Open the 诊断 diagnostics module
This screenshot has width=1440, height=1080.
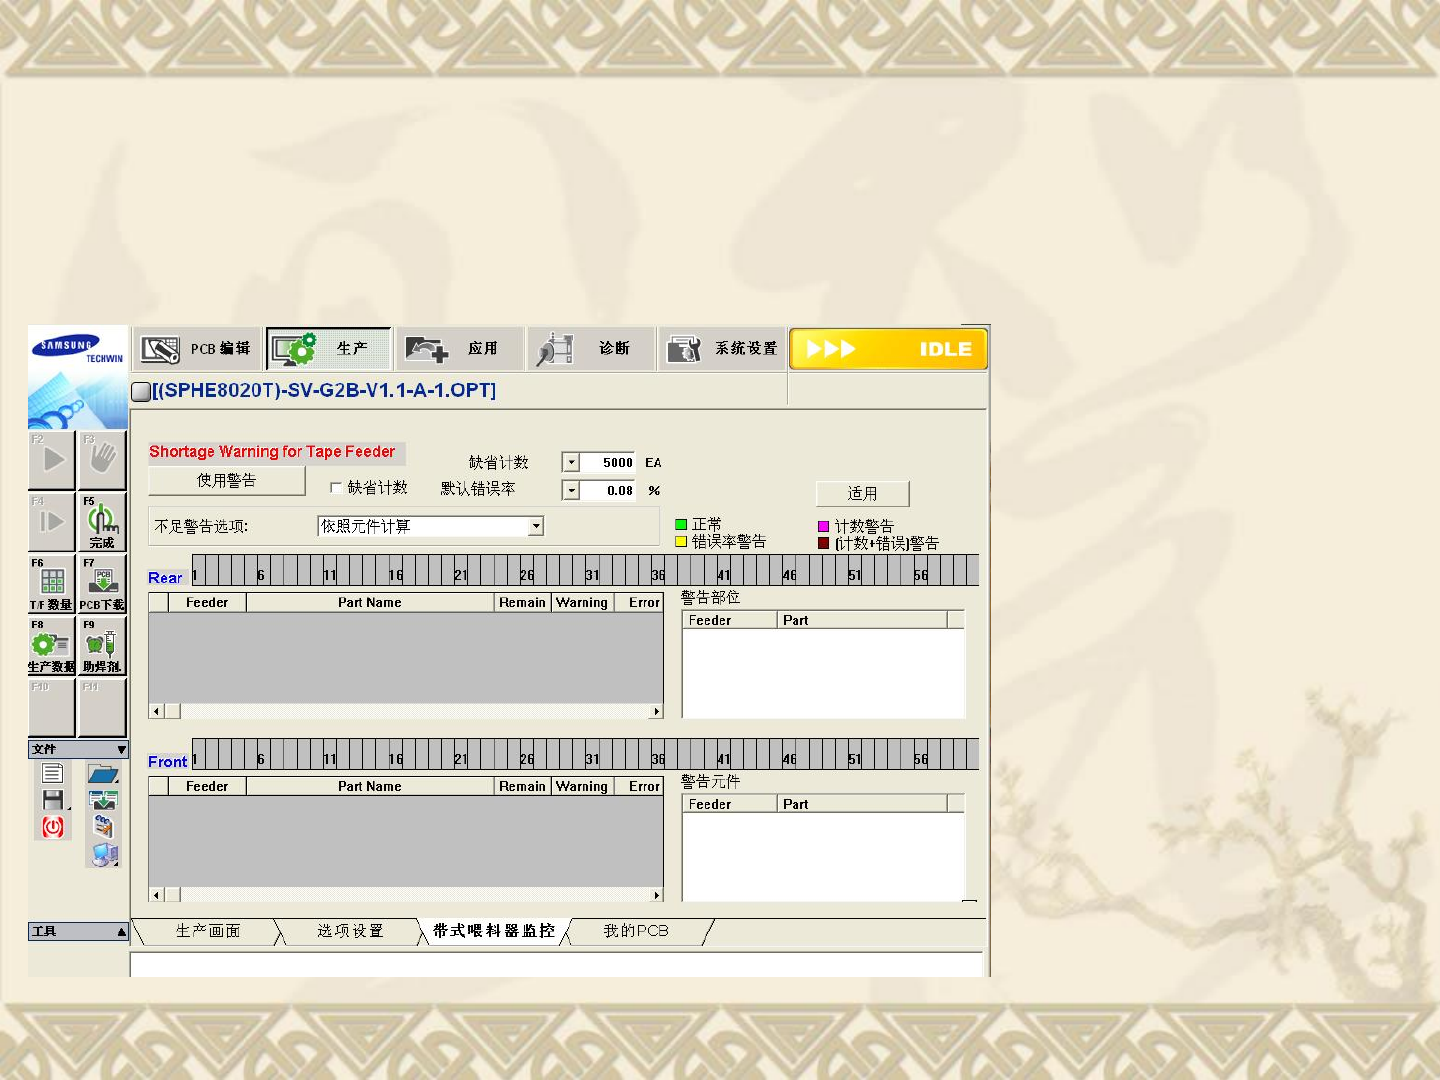(x=591, y=349)
